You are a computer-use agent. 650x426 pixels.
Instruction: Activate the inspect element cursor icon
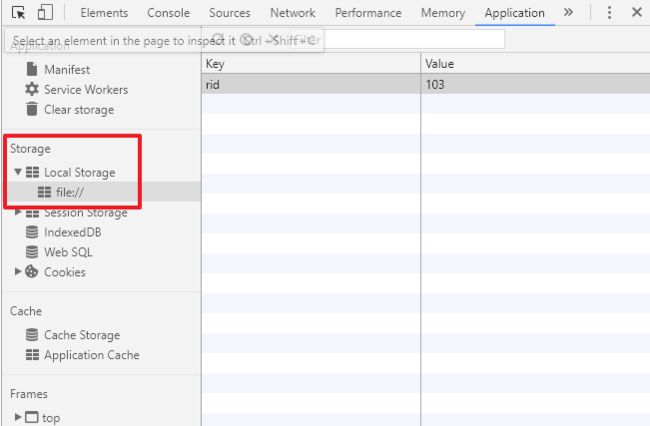point(19,12)
